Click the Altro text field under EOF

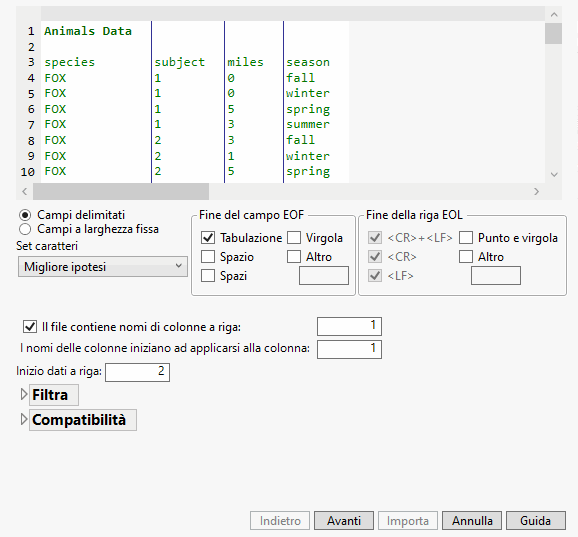324,276
